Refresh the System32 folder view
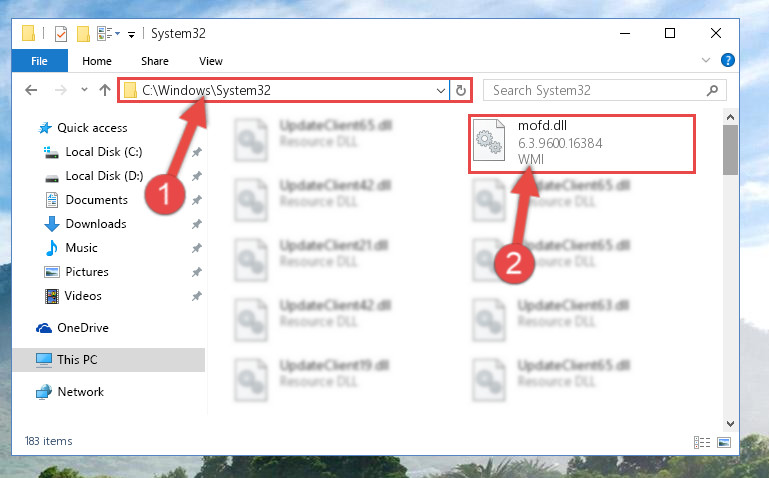 click(x=461, y=90)
